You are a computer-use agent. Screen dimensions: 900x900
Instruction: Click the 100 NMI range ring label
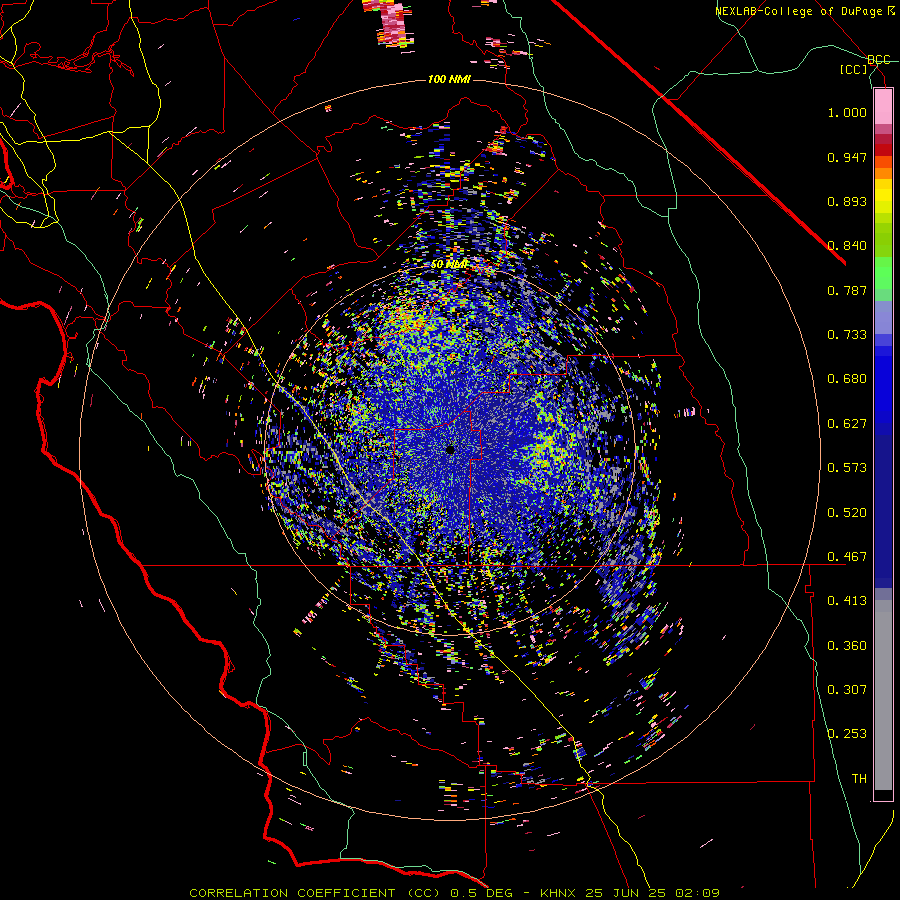449,79
